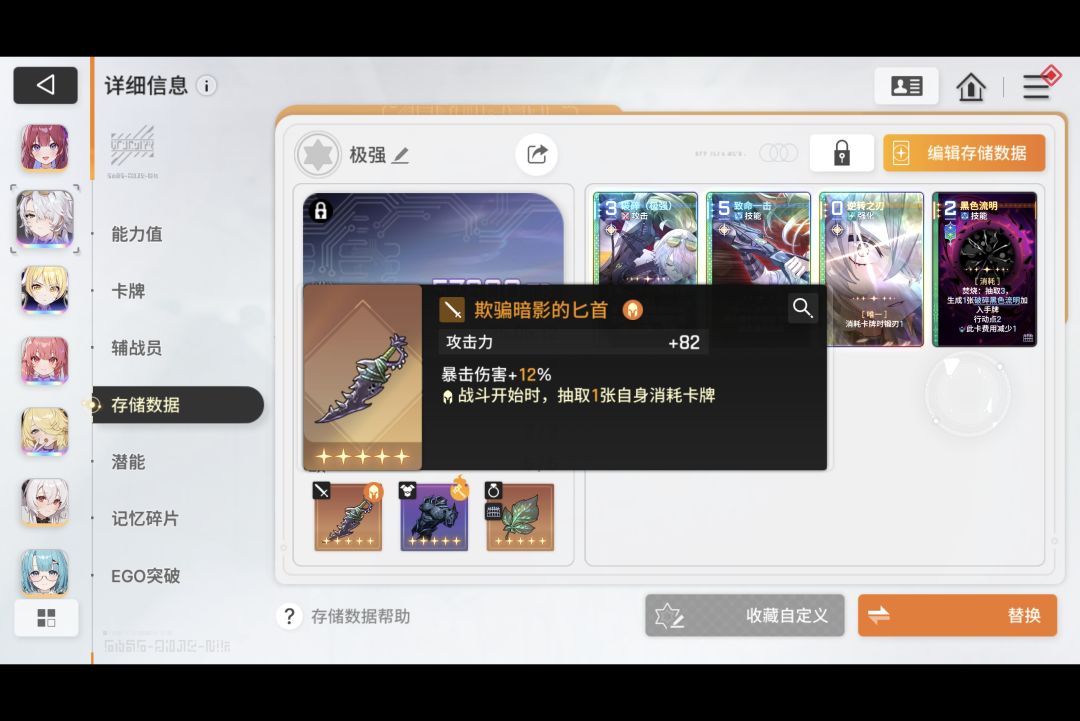Open the 辅战员 menu section
1080x721 pixels.
pos(137,348)
